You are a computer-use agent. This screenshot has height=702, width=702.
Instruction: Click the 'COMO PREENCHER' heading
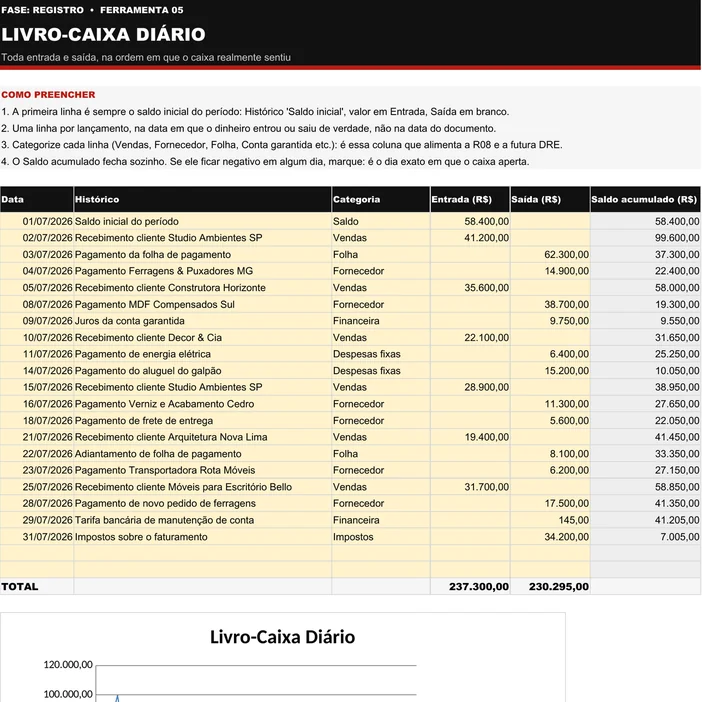click(48, 94)
